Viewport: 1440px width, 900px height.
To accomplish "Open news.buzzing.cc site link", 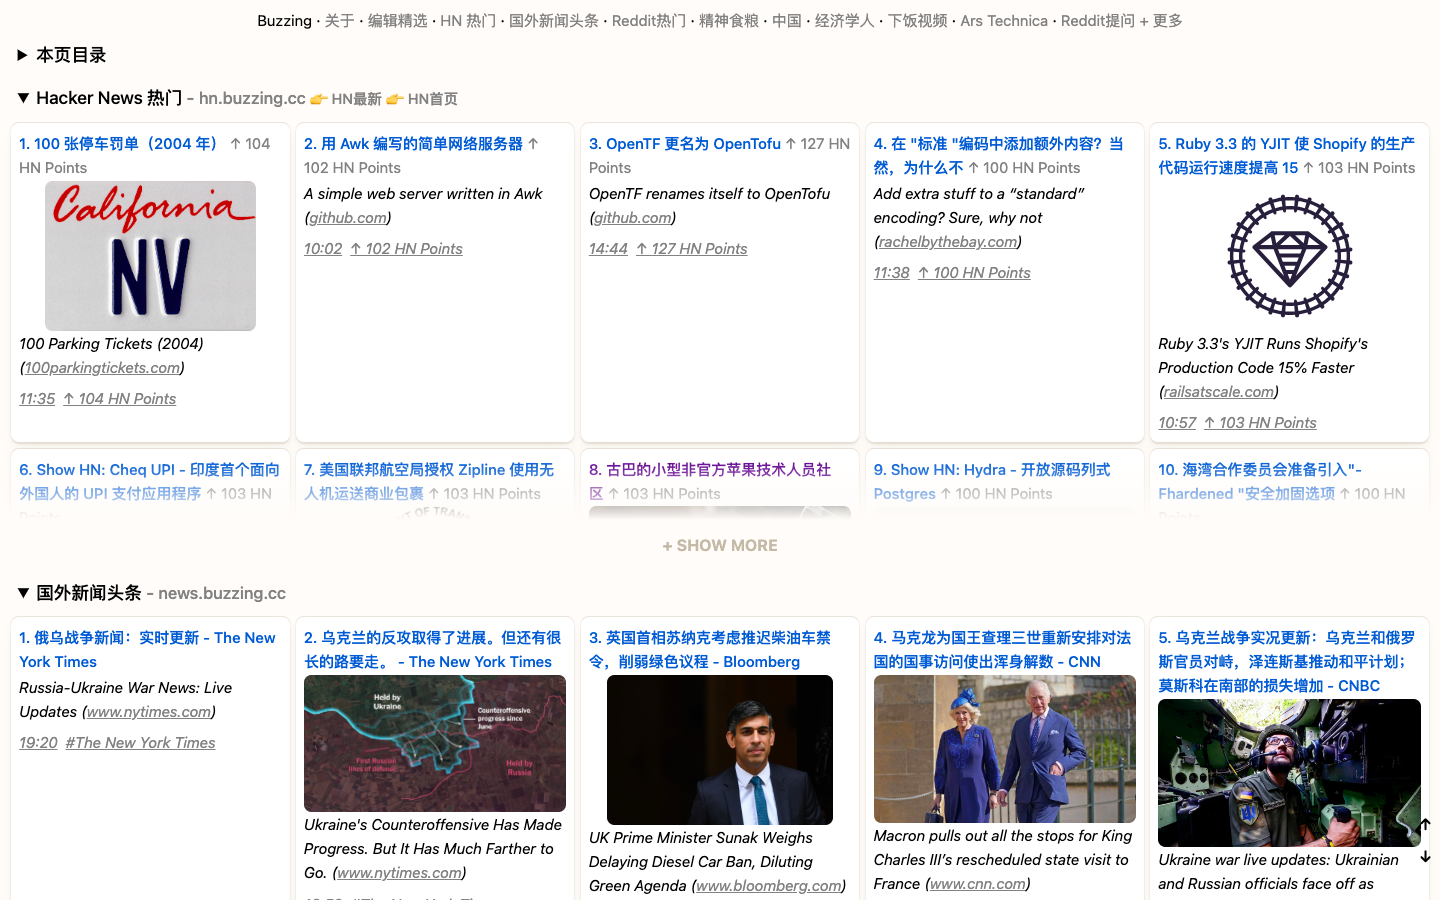I will coord(222,593).
